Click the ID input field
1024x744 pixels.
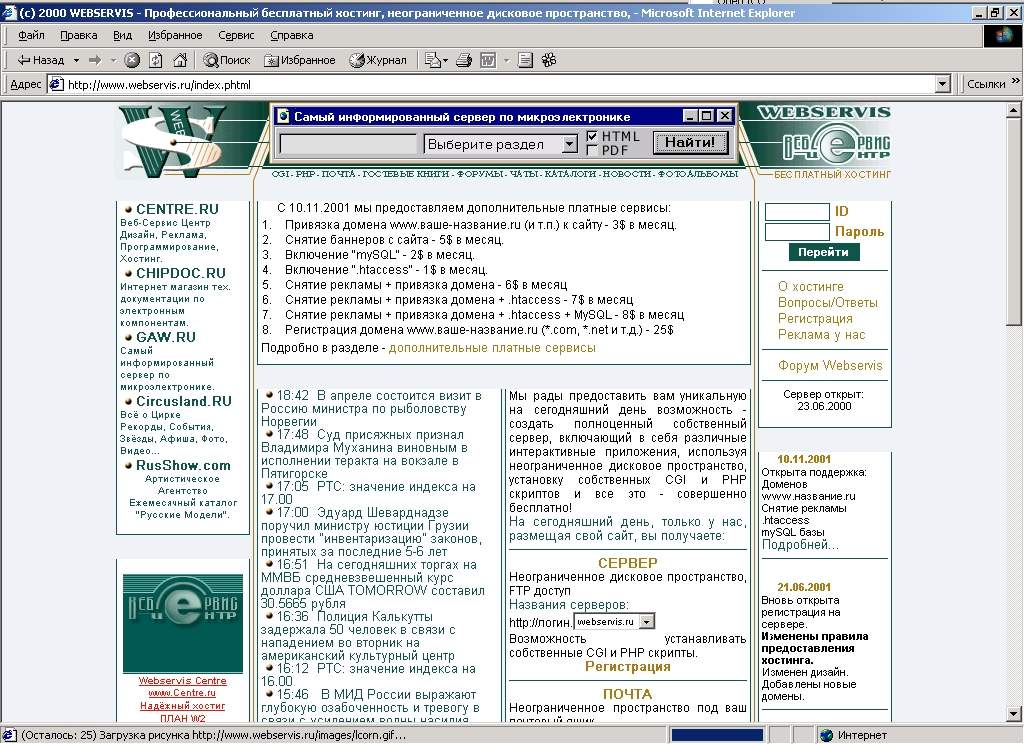tap(797, 212)
